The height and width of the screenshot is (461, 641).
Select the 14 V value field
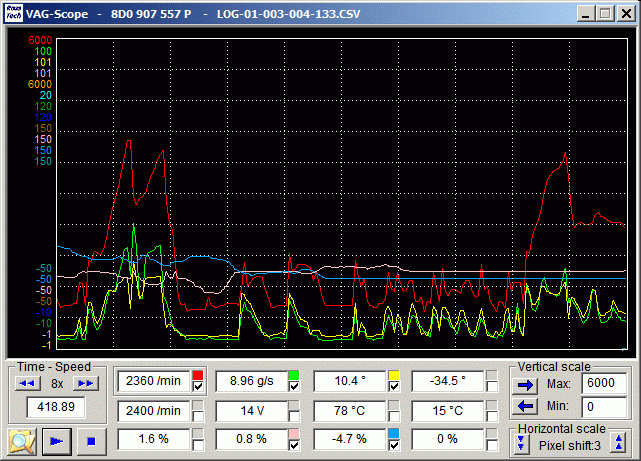[x=251, y=411]
